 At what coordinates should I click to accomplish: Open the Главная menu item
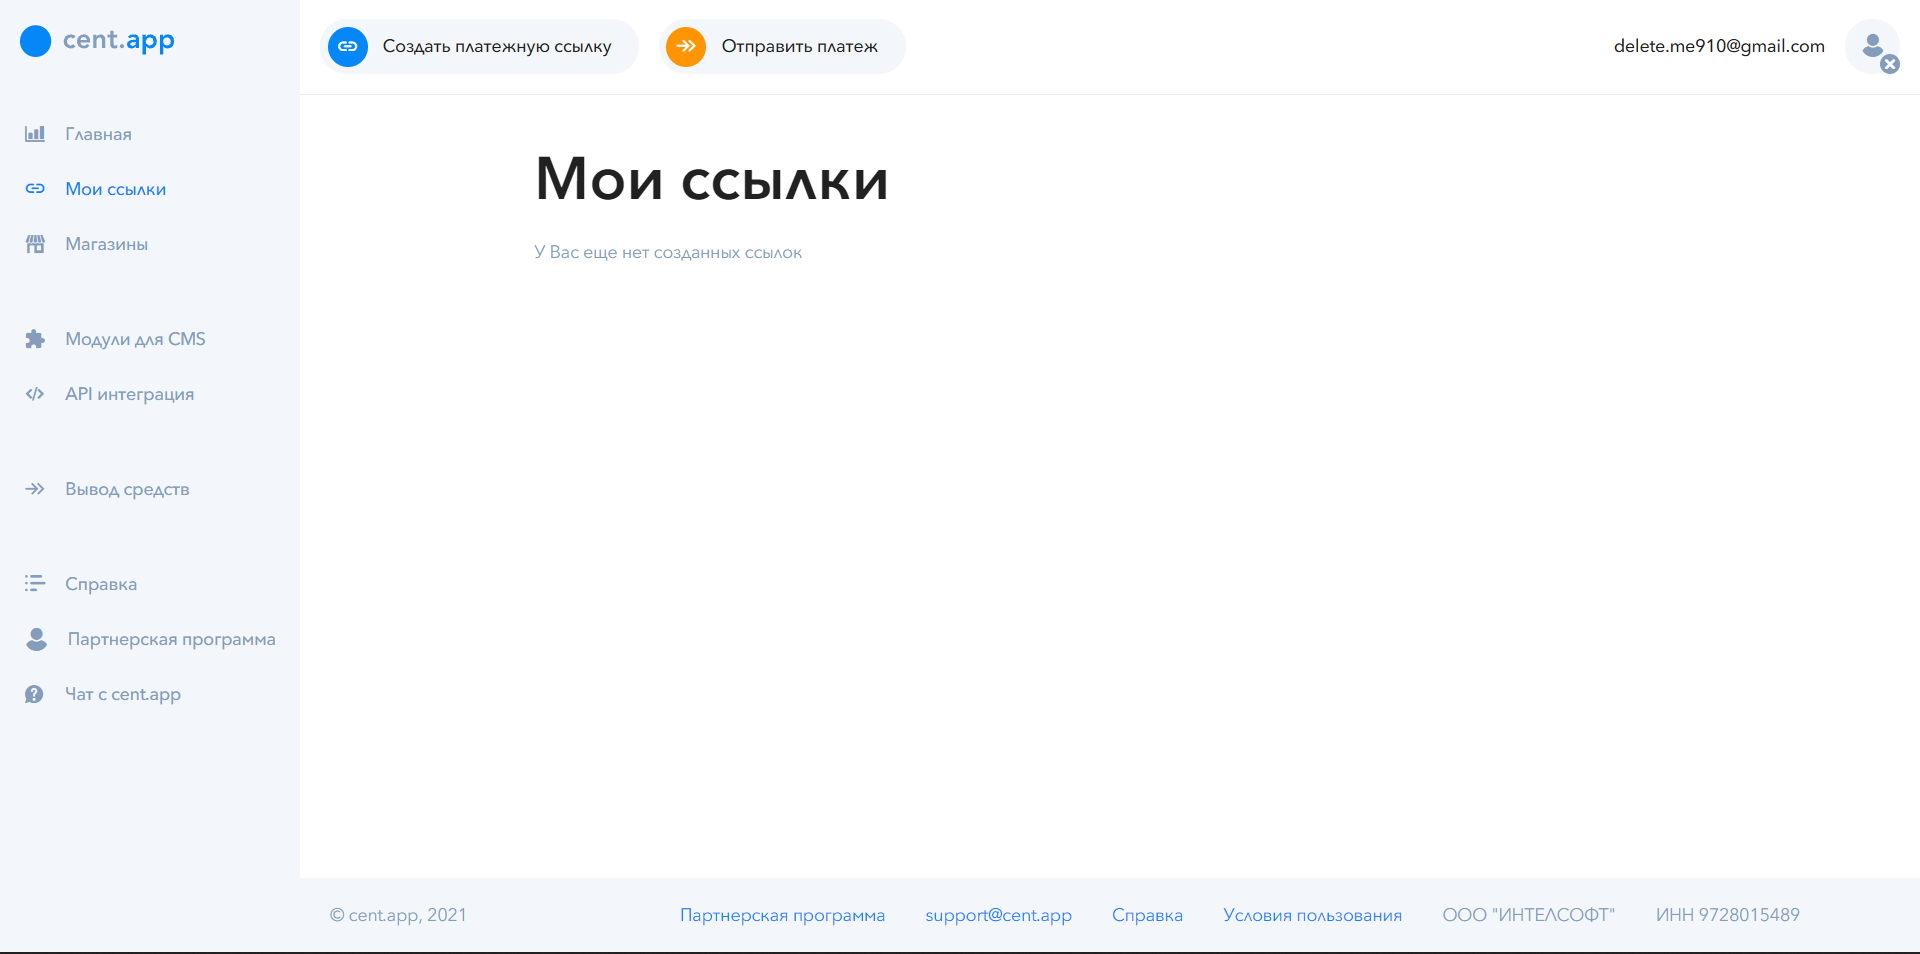click(98, 134)
